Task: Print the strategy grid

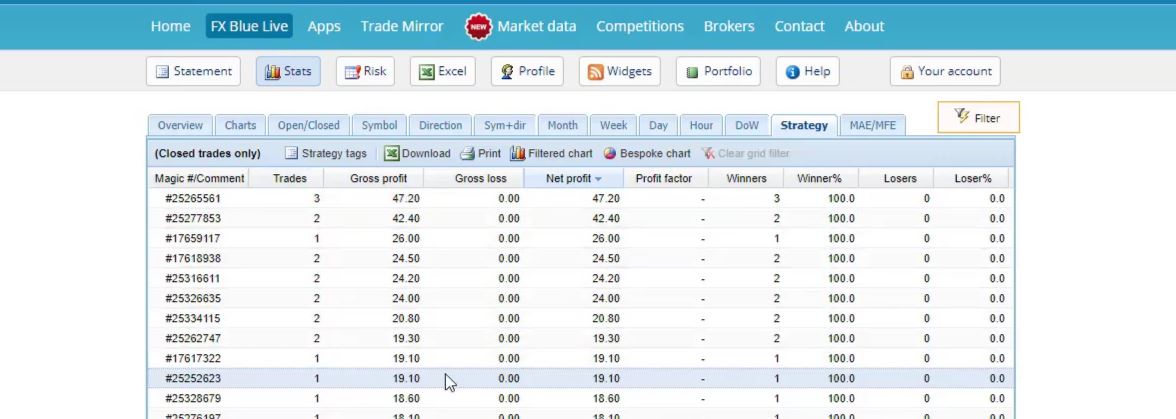Action: coord(480,154)
